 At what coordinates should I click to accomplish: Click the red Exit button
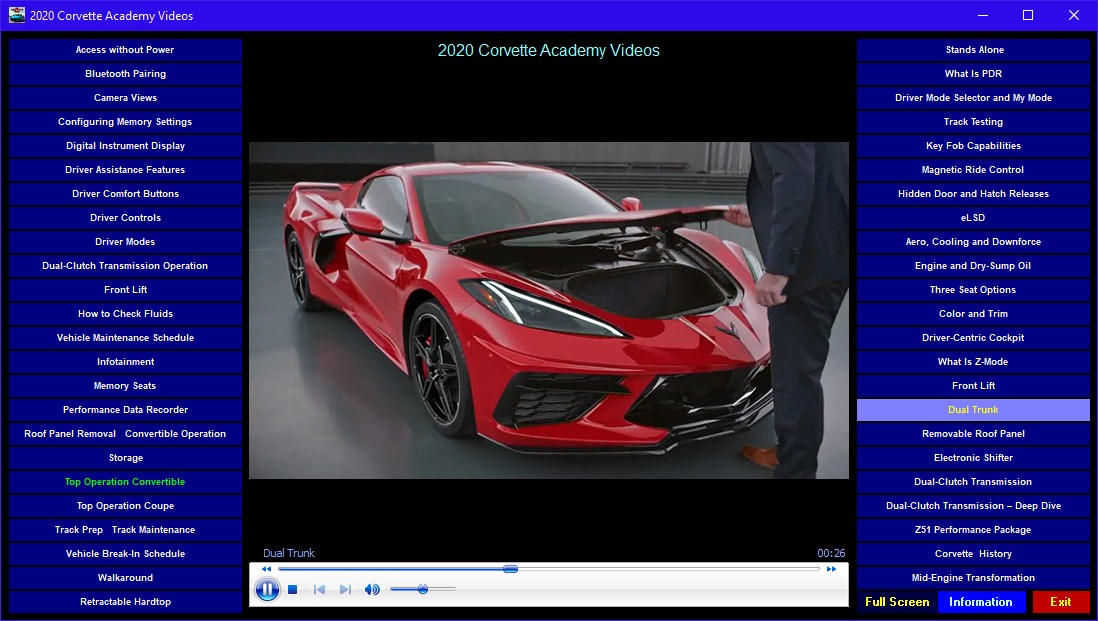1060,602
